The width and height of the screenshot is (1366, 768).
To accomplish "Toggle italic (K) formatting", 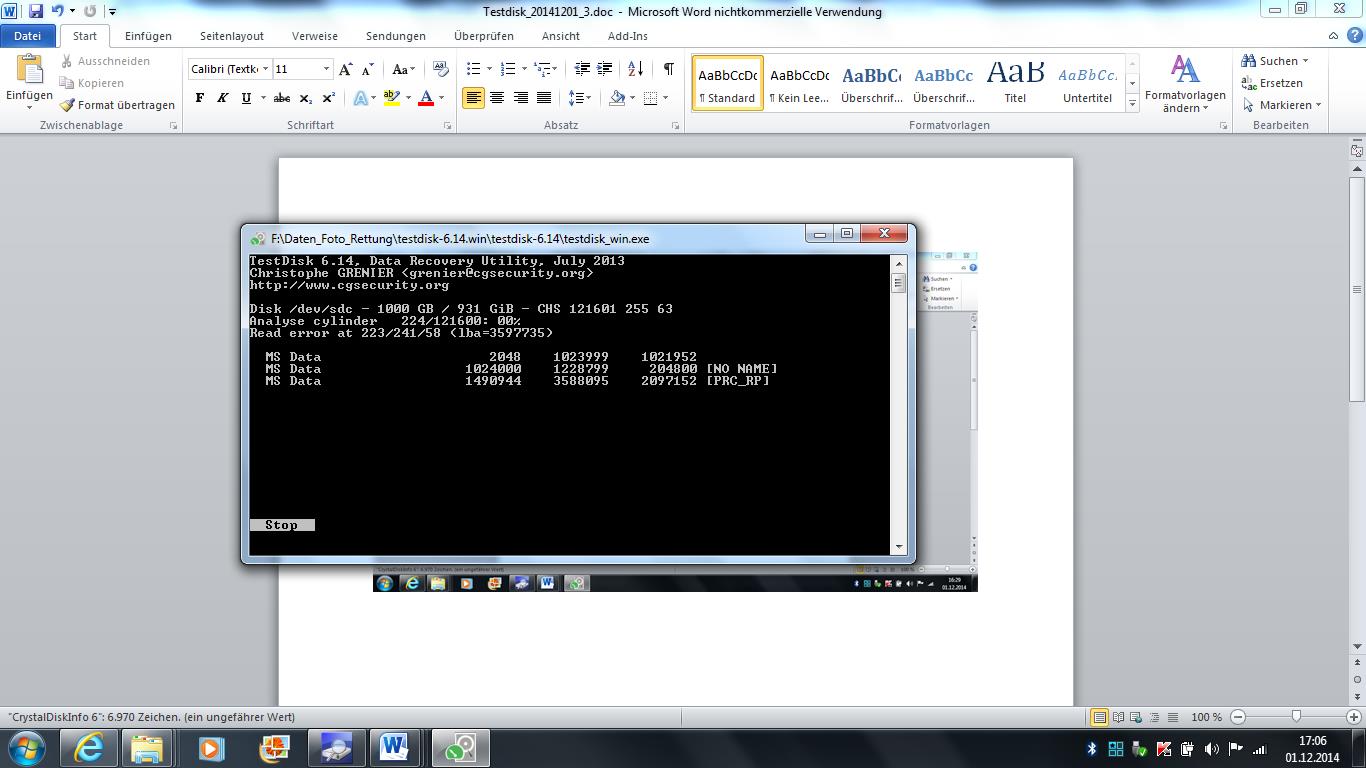I will pos(222,98).
